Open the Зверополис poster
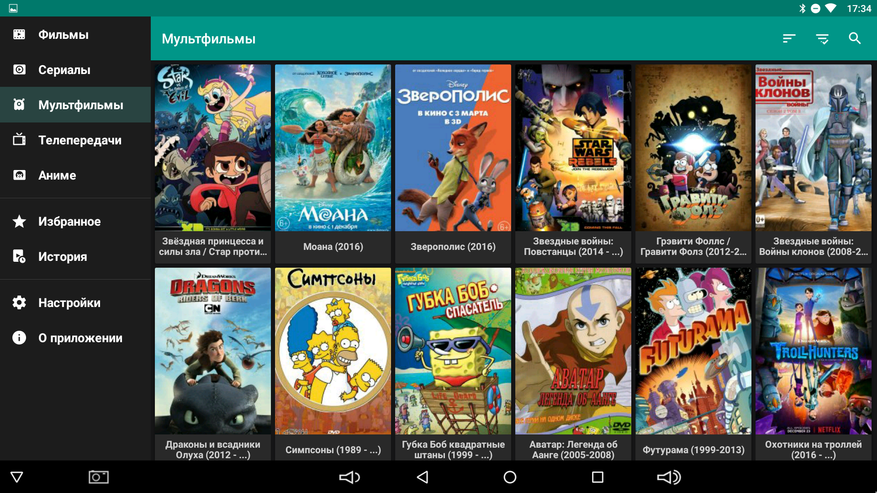877x493 pixels. point(453,148)
